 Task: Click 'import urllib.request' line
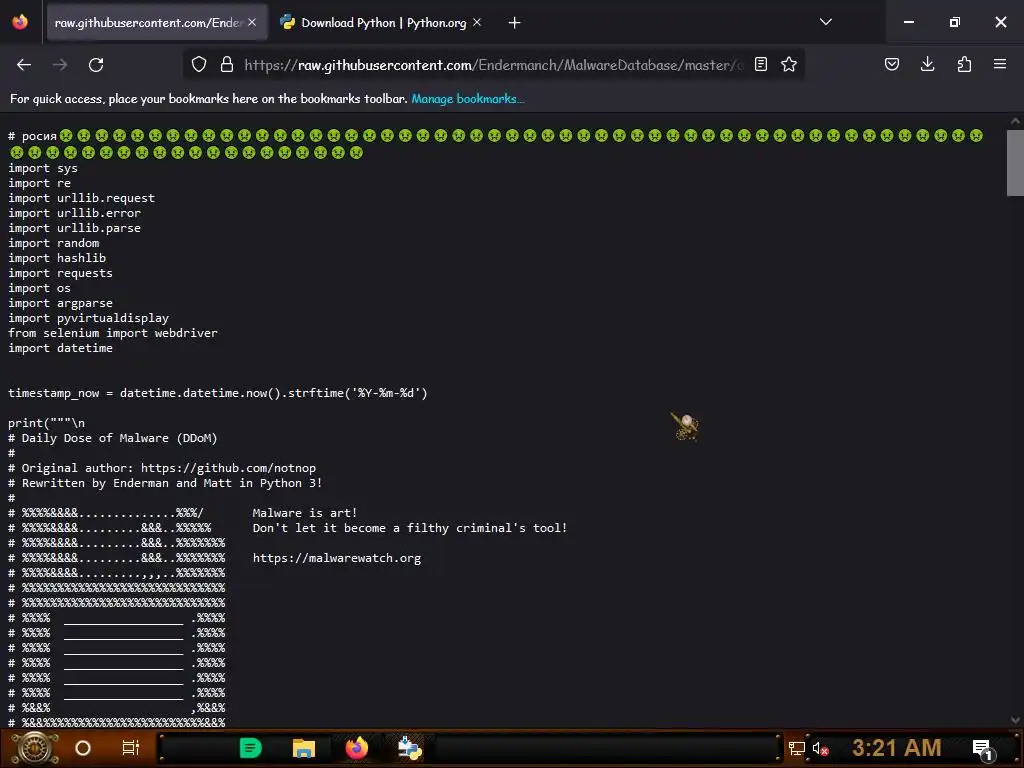coord(82,198)
